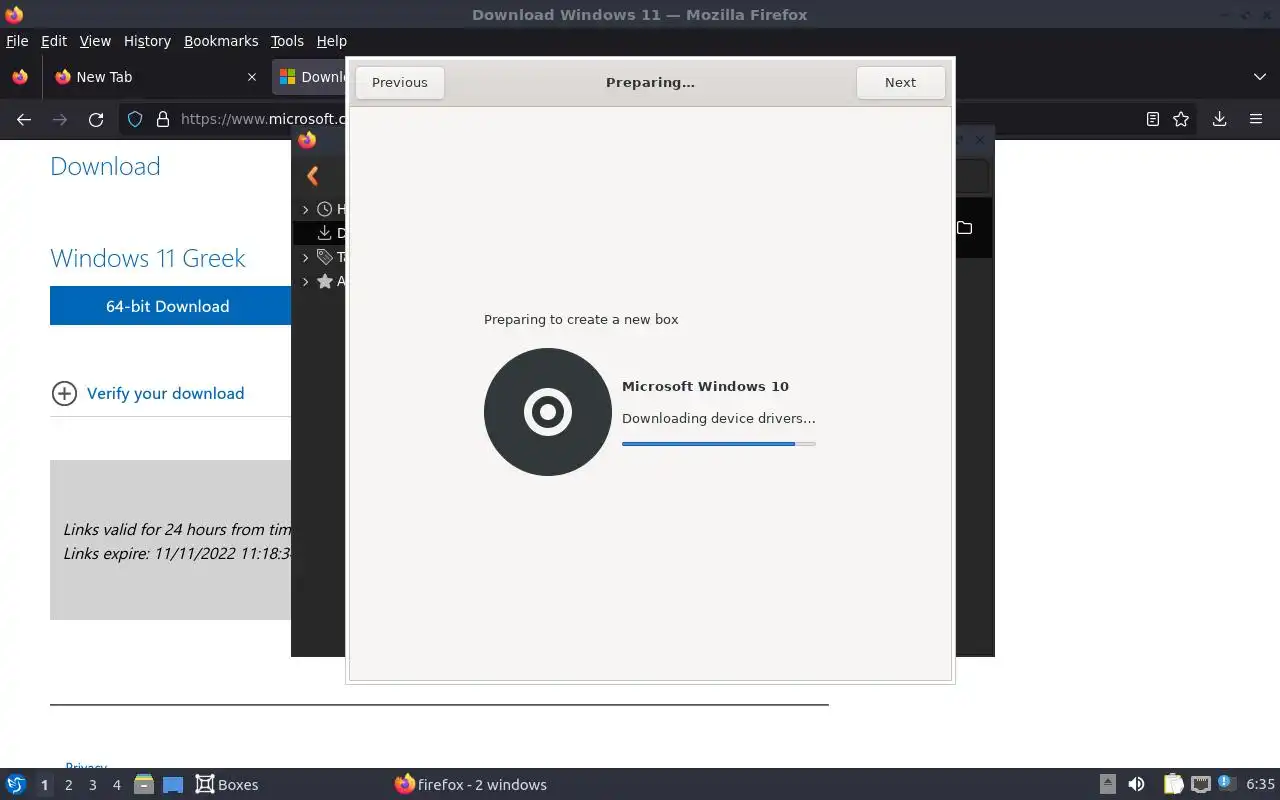The height and width of the screenshot is (800, 1280).
Task: Switch to the Download Windows 11 tab
Action: point(310,77)
